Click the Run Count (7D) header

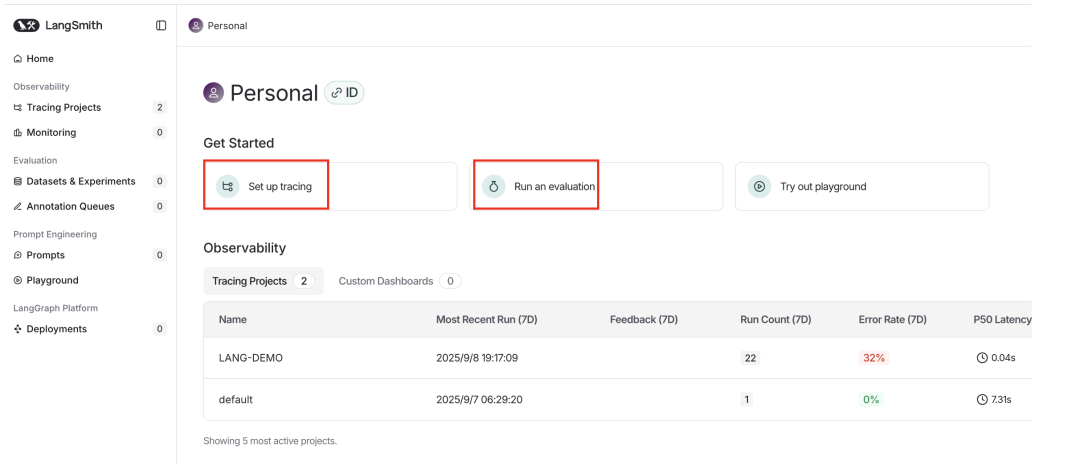(776, 320)
